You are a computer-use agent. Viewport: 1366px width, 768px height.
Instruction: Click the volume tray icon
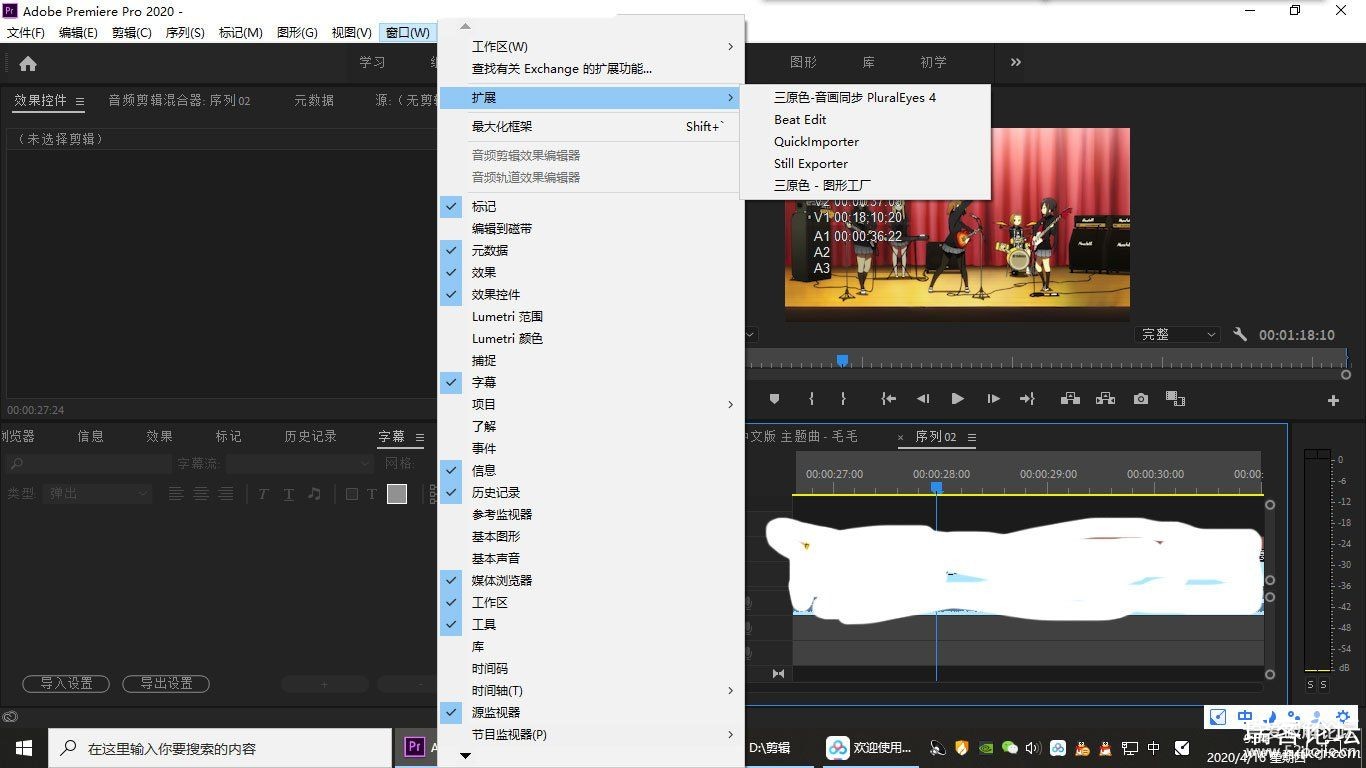[1033, 747]
